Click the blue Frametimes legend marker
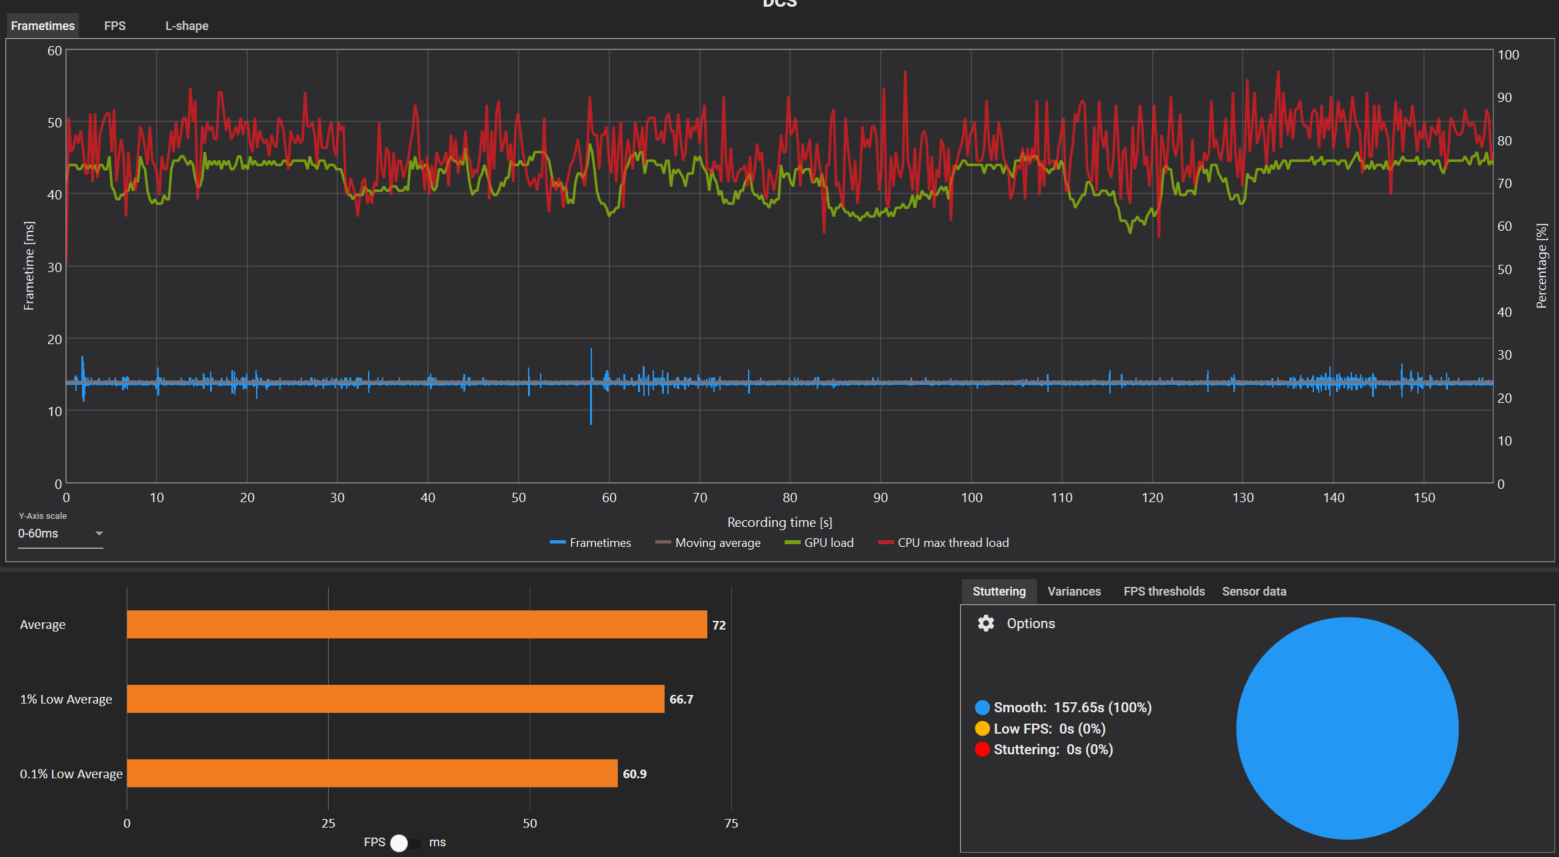This screenshot has width=1559, height=857. coord(558,543)
